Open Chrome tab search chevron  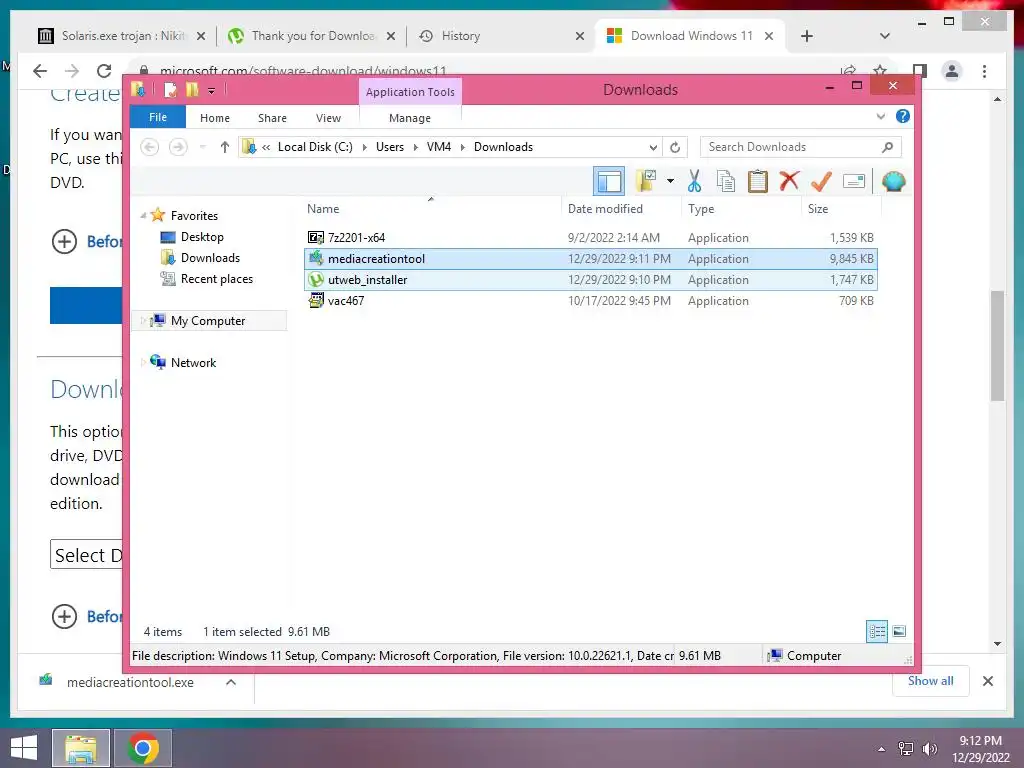pos(884,36)
